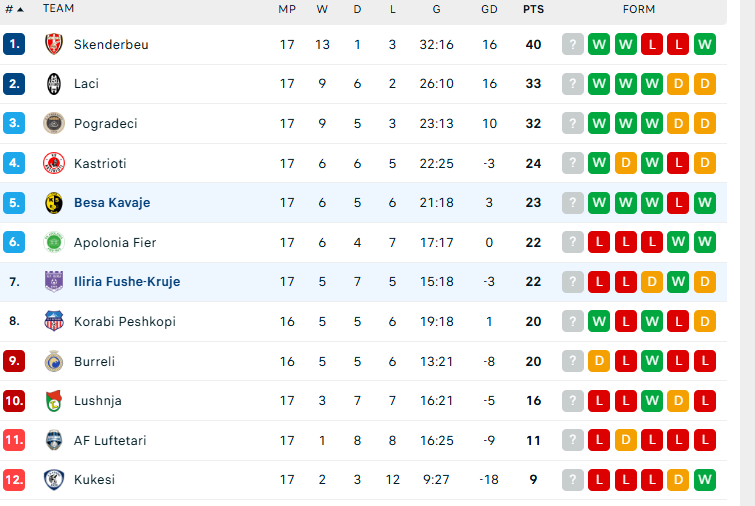Click Kukesi's most recent green W result

tap(705, 479)
